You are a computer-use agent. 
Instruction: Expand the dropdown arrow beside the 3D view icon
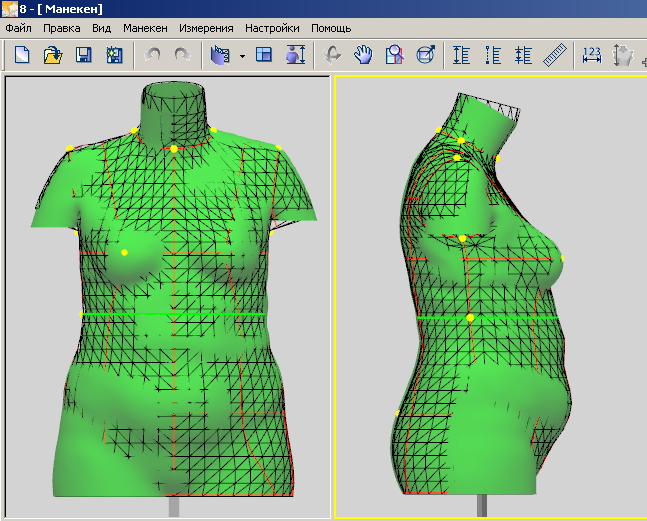click(x=242, y=56)
